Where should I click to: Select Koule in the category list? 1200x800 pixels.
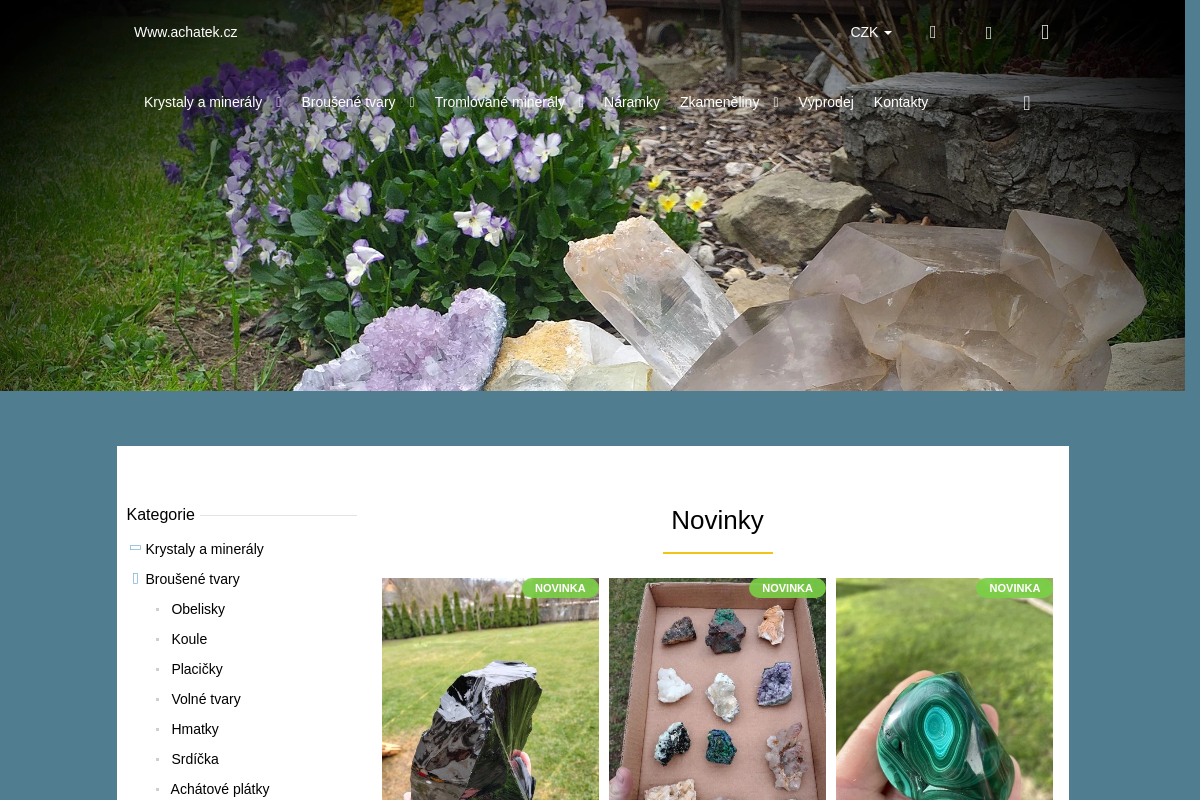click(189, 639)
